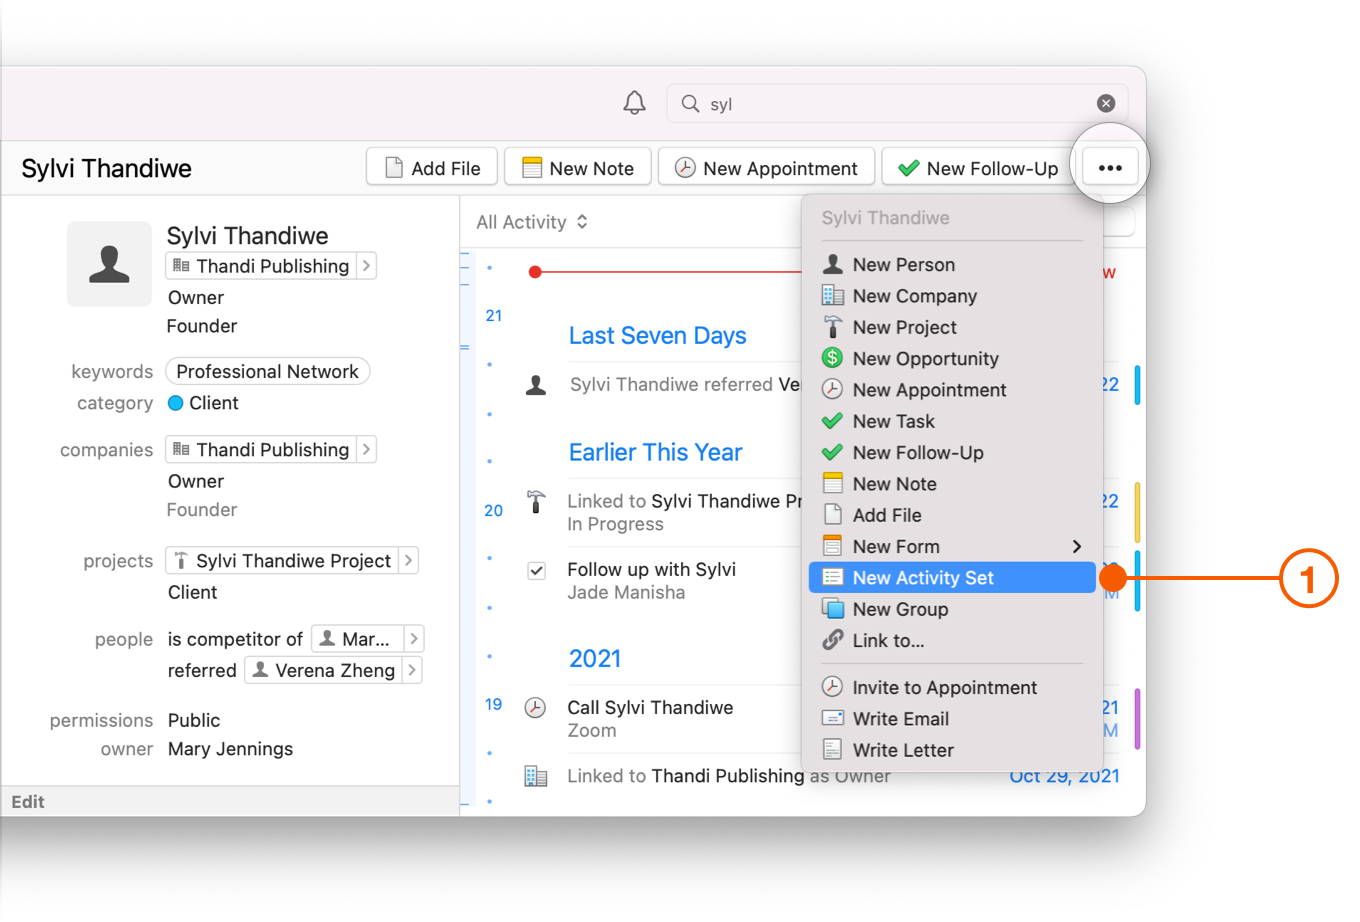1360x922 pixels.
Task: Select New Activity Set from the menu
Action: click(x=922, y=578)
